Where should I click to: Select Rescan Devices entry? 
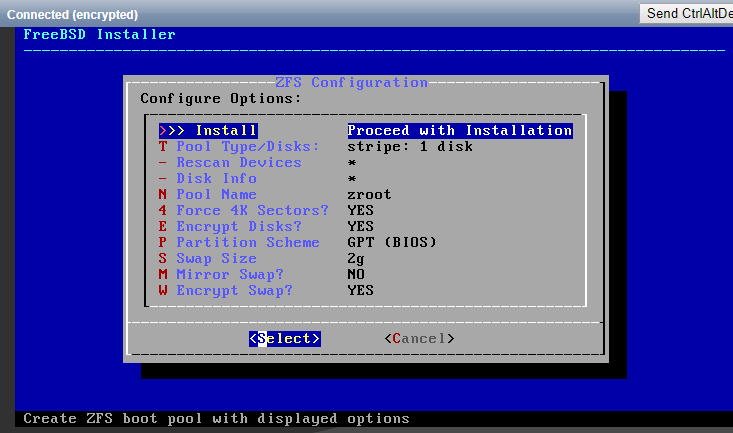[230, 163]
